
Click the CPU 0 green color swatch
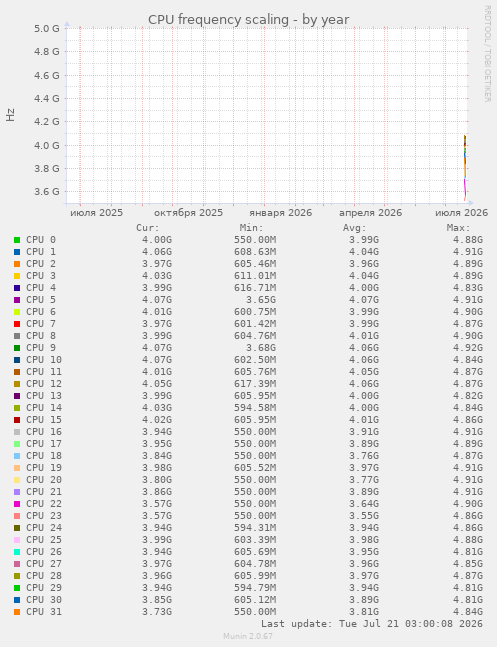point(17,240)
